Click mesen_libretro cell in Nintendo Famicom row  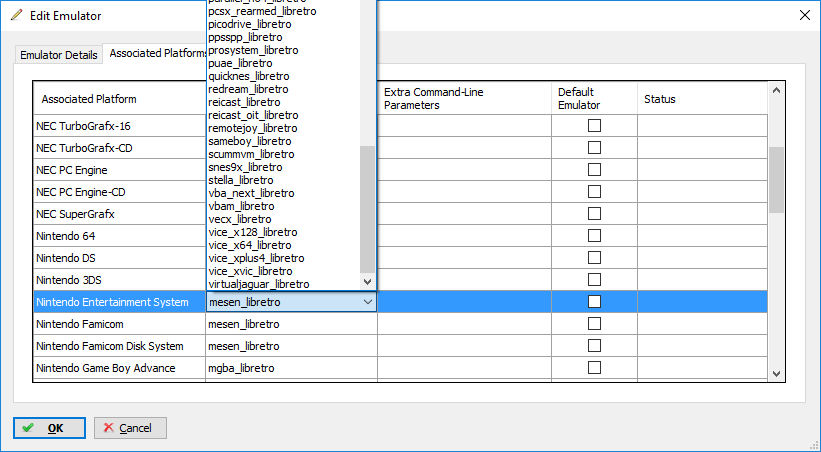click(291, 324)
